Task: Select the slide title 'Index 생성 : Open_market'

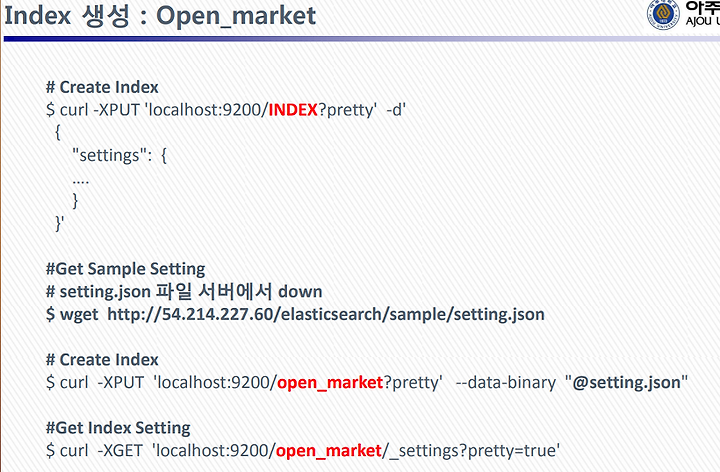Action: (x=160, y=16)
